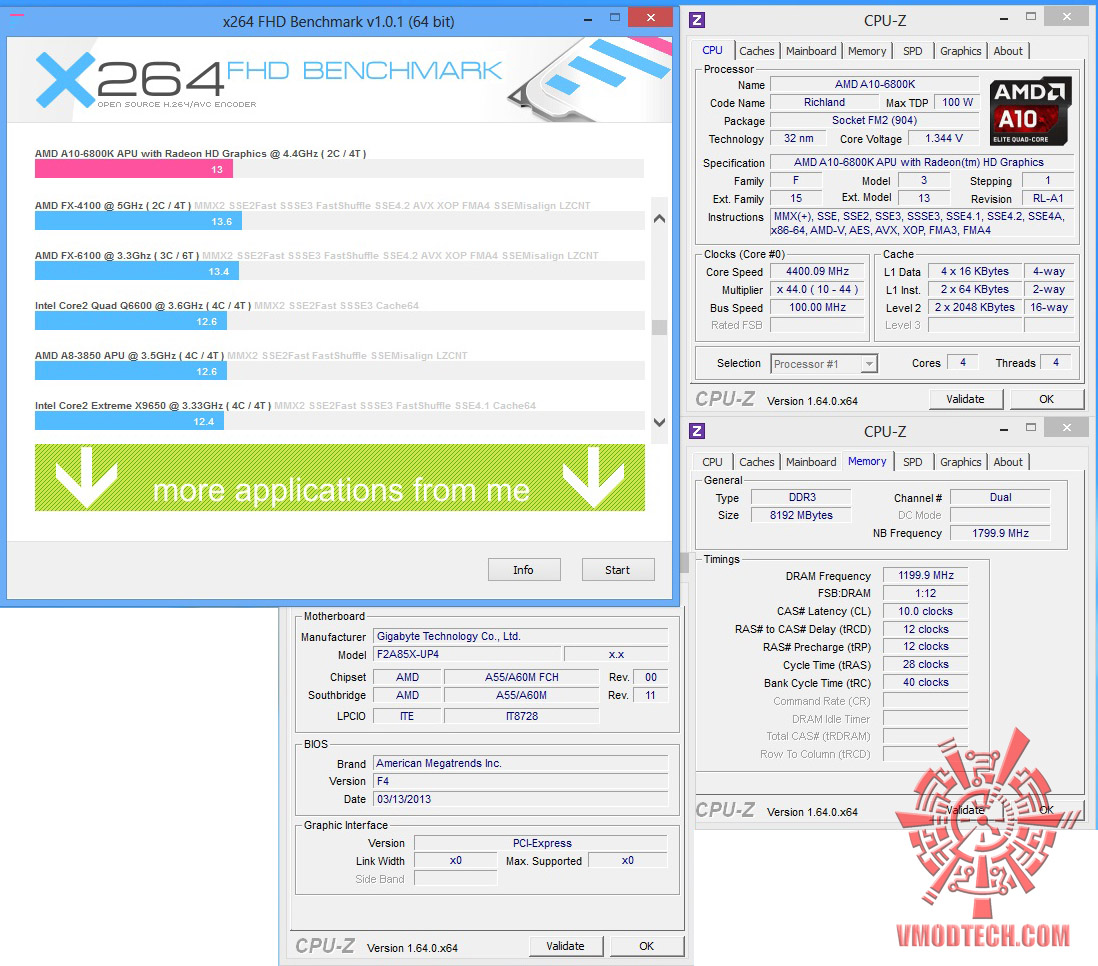Click the AMD FX-6100 result bar showing 13.4
Viewport: 1098px width, 966px height.
pos(137,271)
